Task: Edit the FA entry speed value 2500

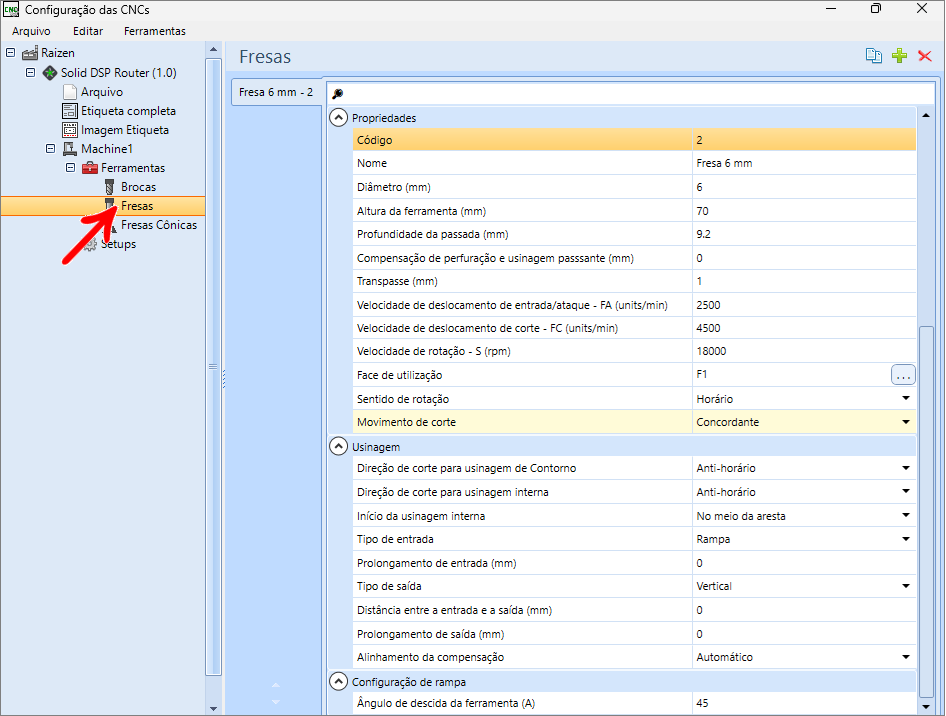Action: click(804, 305)
